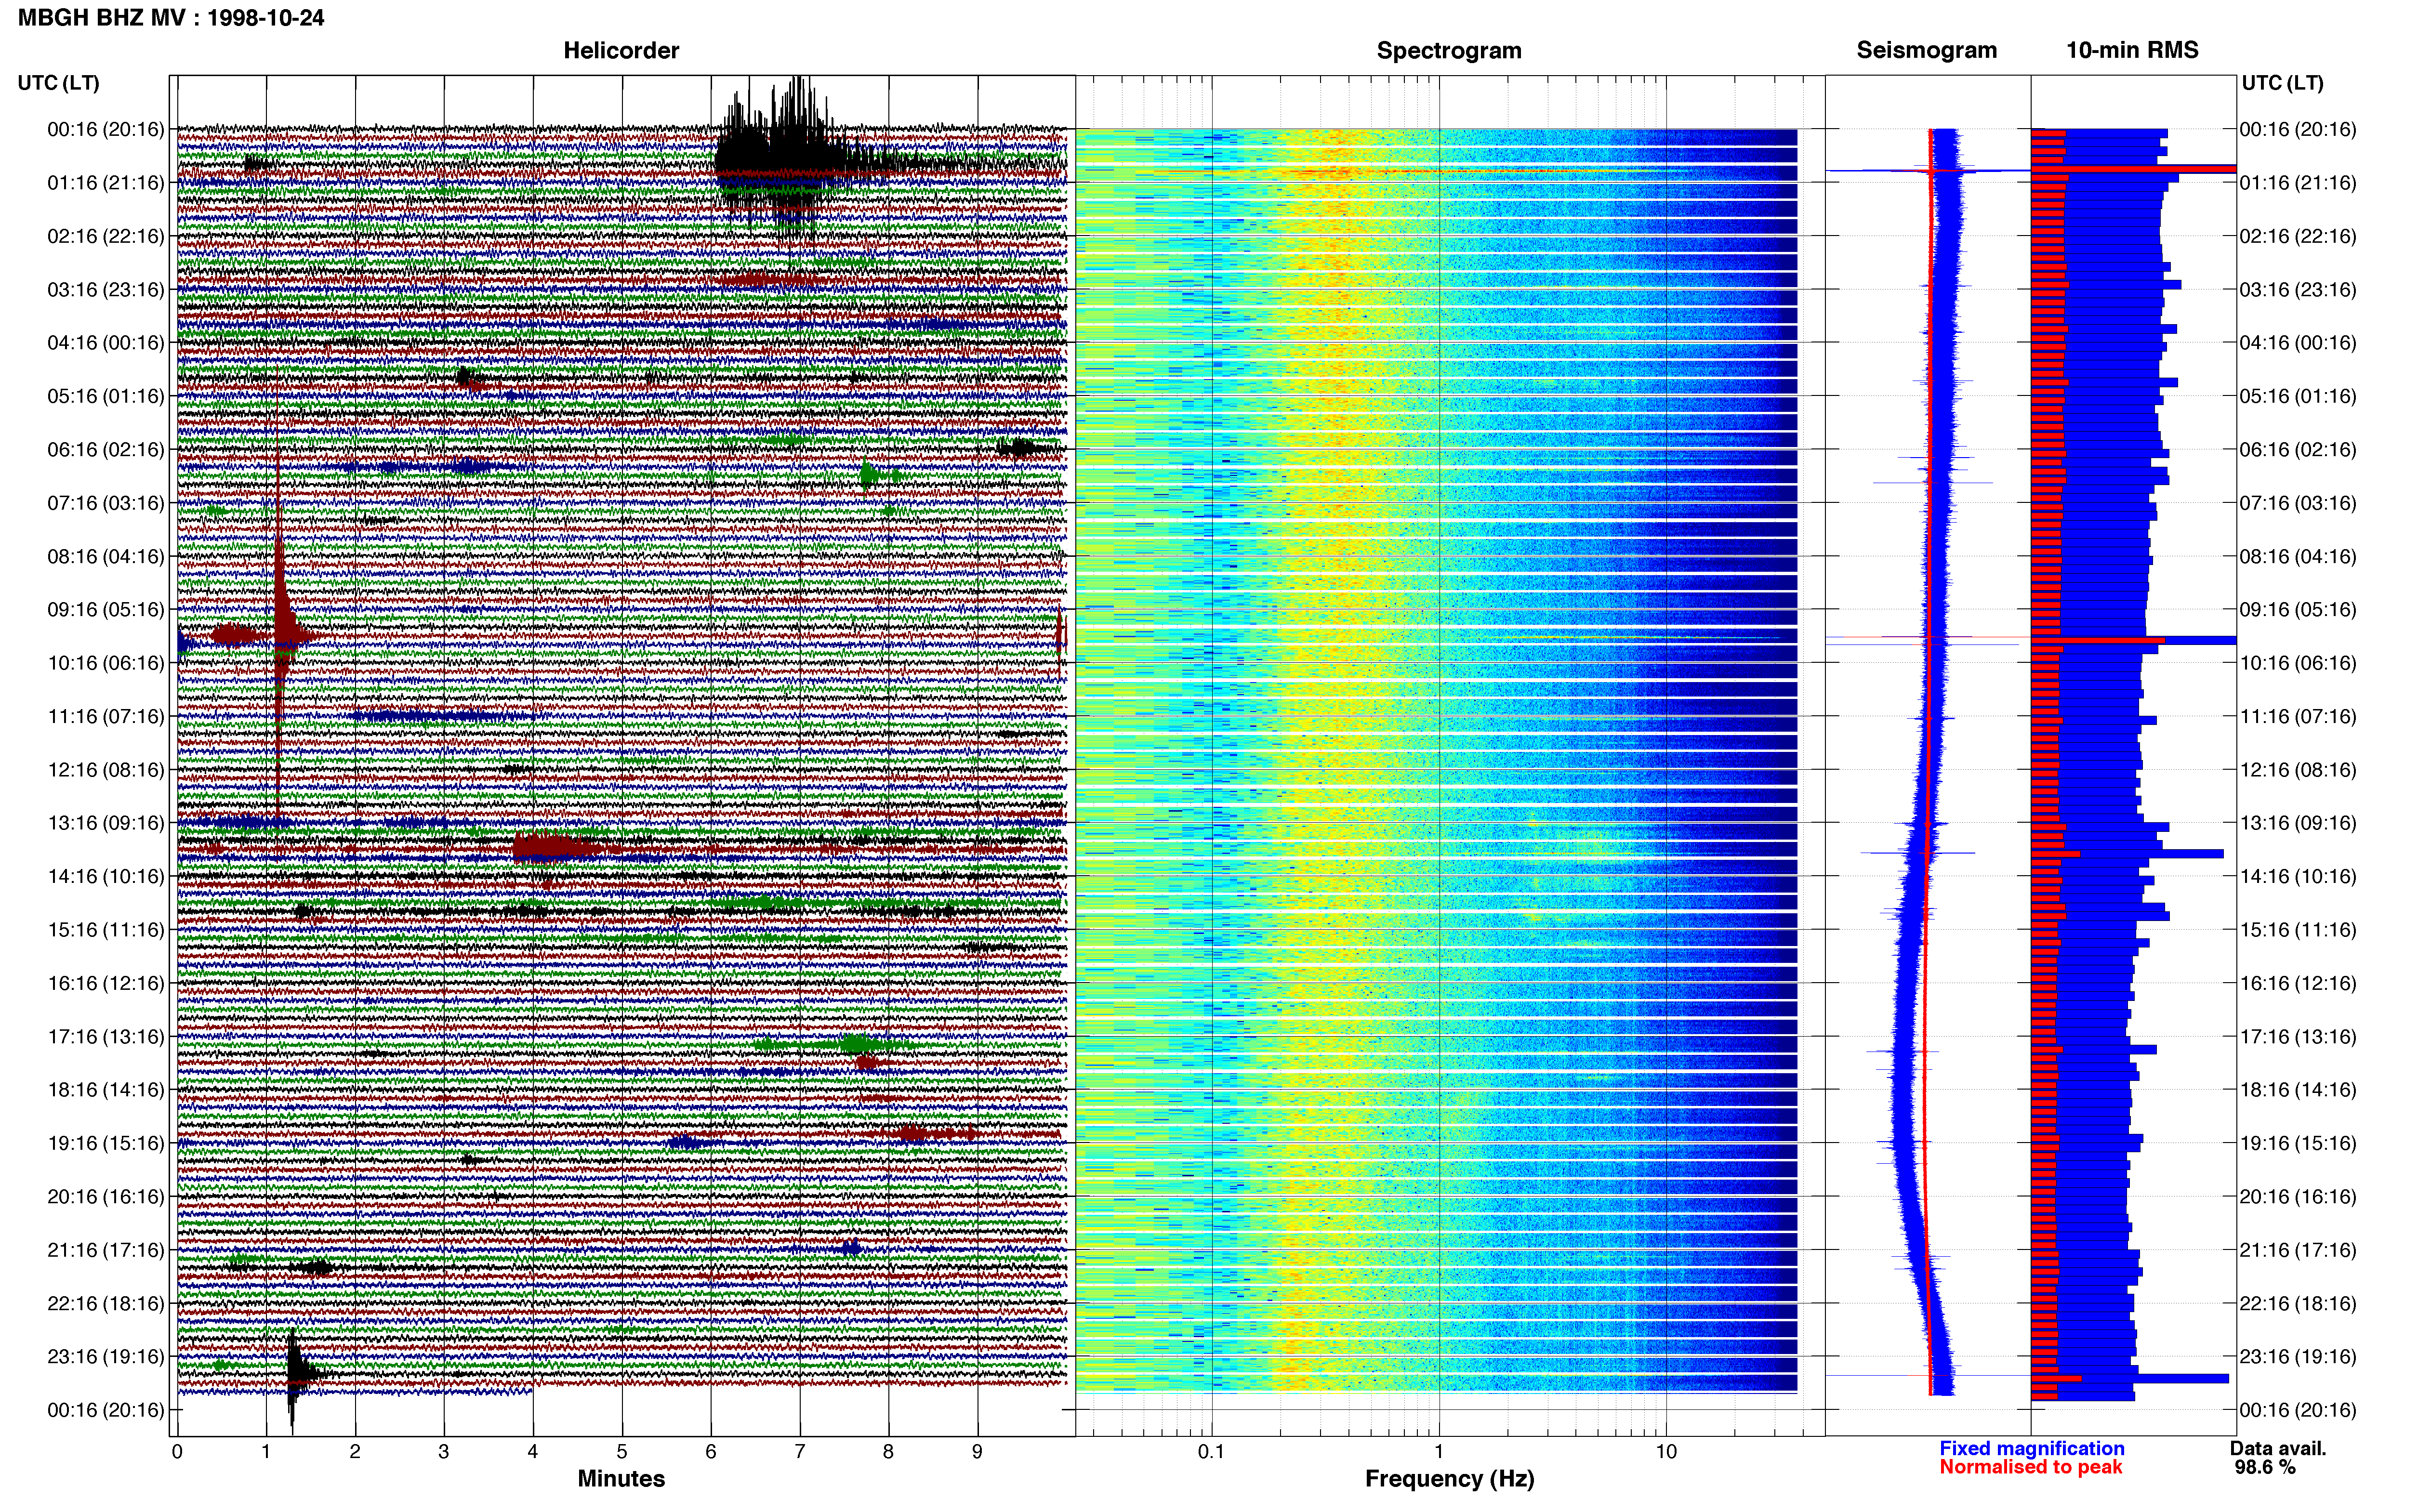Screen dimensions: 2418x1512
Task: Click the 'Minutes' axis label
Action: [x=621, y=1478]
